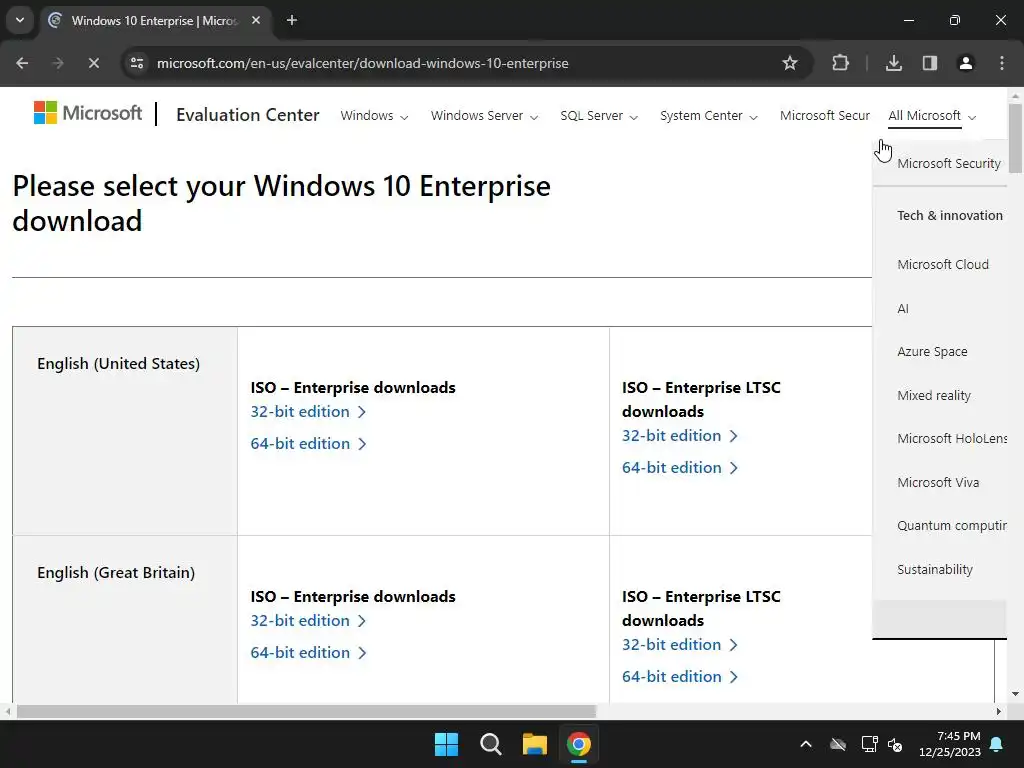Select Microsoft HoloLens menu entry

(952, 438)
